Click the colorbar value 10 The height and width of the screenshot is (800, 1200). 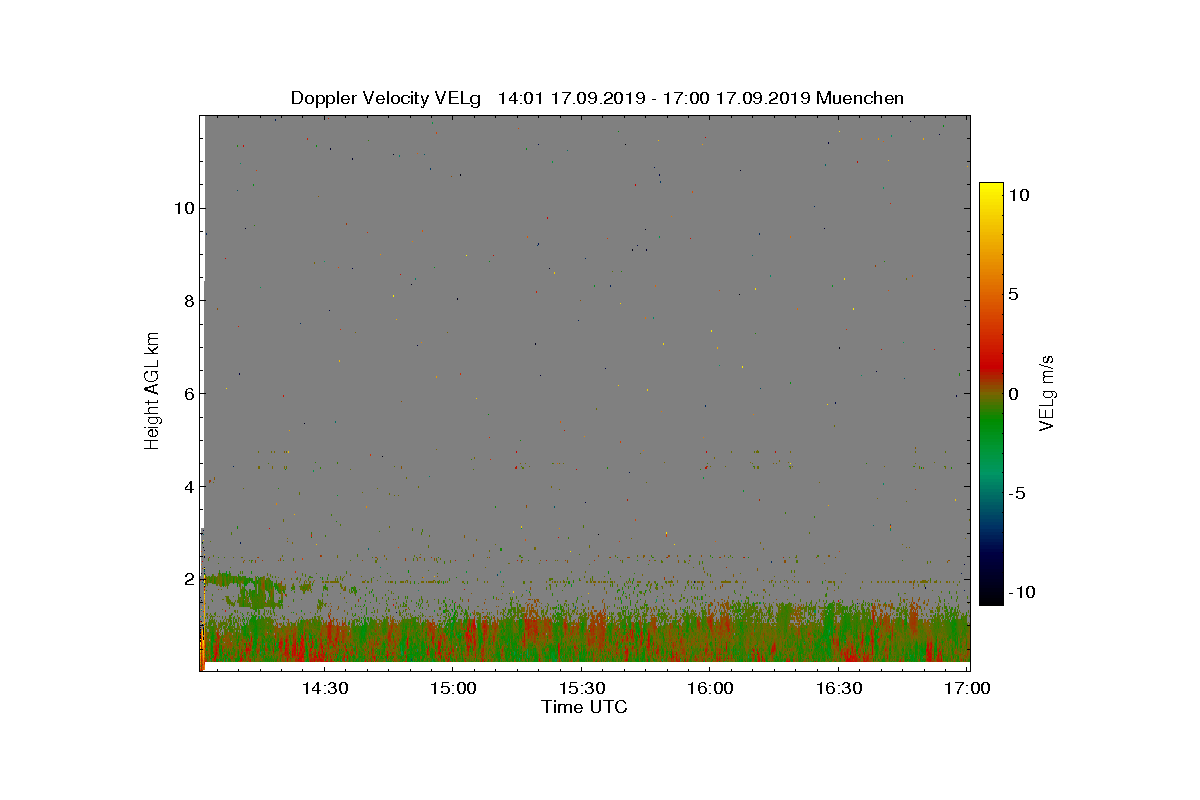pyautogui.click(x=1018, y=196)
